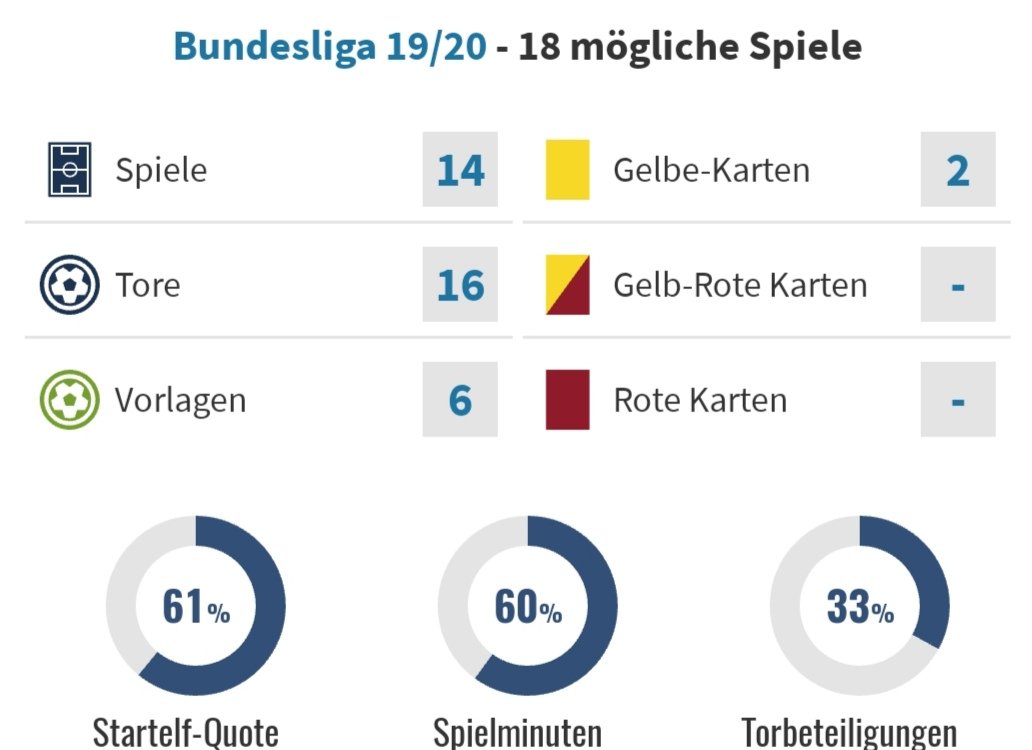
Task: Click the Gelbe-Karten value 2
Action: (x=958, y=170)
